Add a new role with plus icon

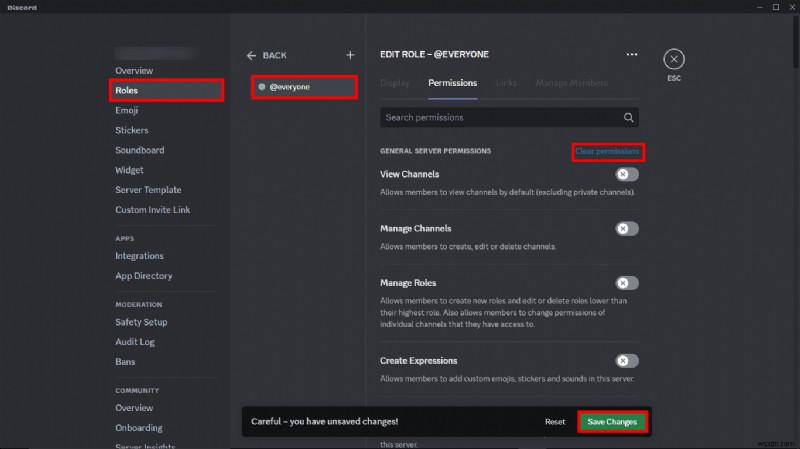click(350, 55)
